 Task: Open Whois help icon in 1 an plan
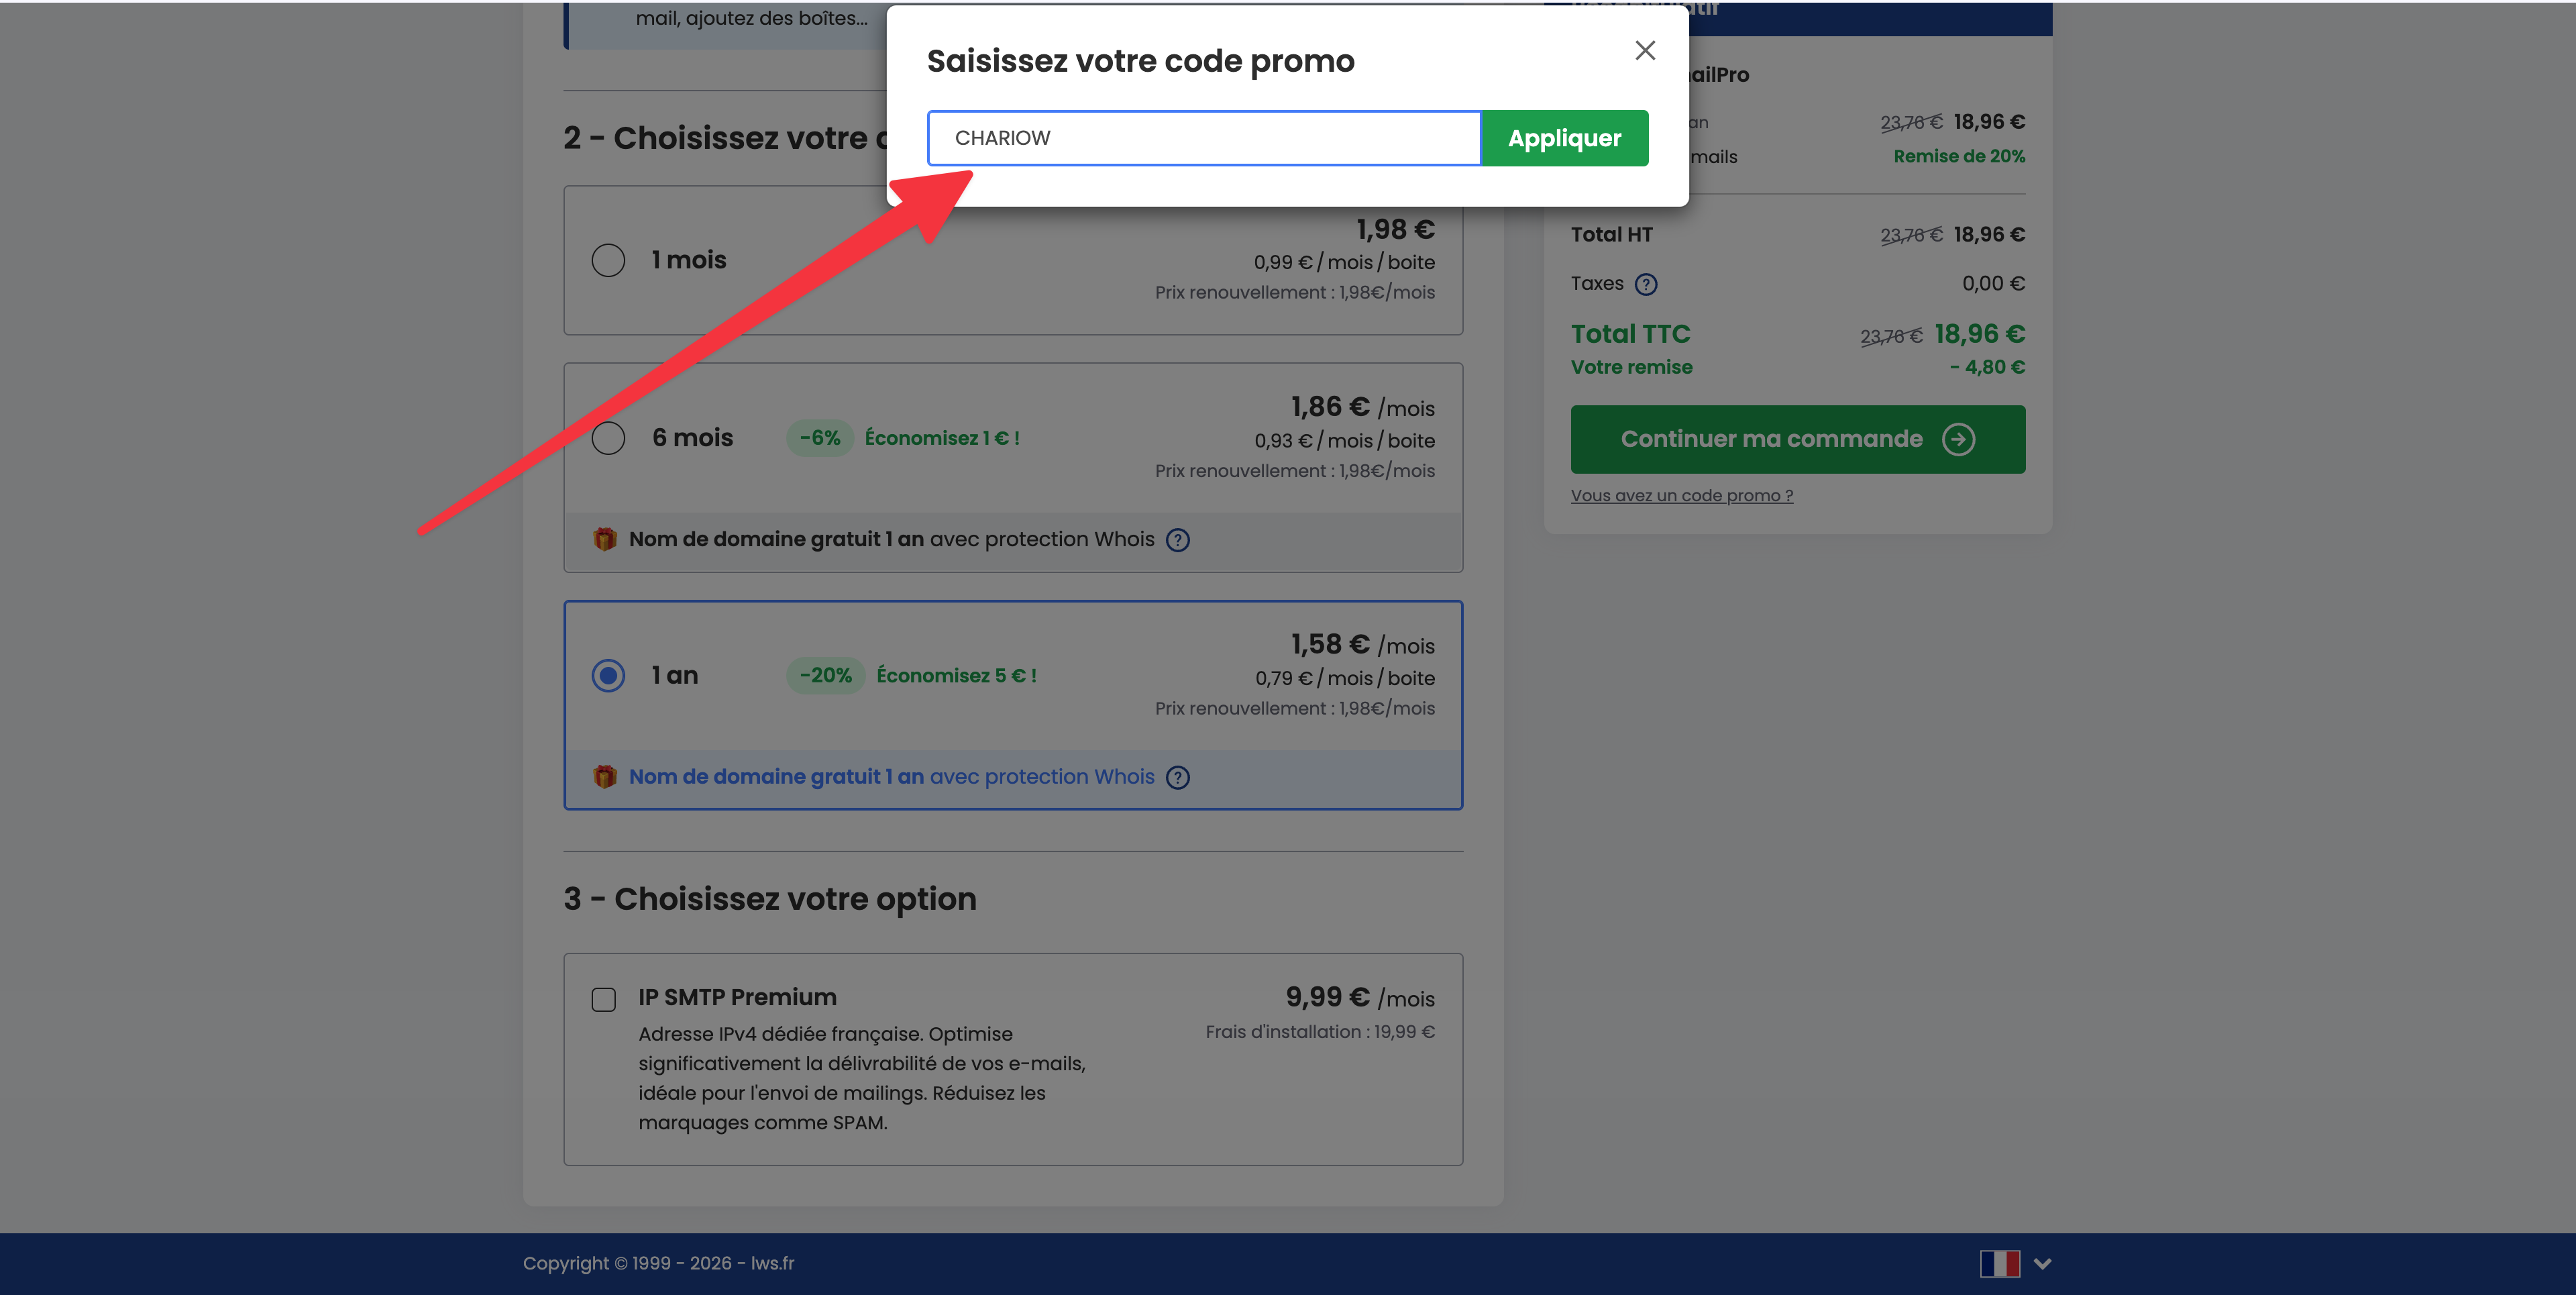[x=1178, y=777]
